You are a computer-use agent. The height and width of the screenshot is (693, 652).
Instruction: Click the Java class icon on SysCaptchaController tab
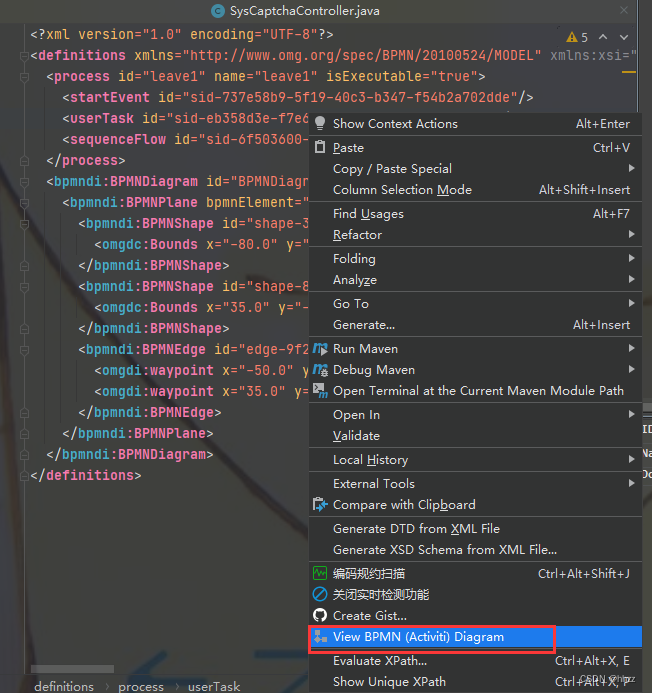217,11
